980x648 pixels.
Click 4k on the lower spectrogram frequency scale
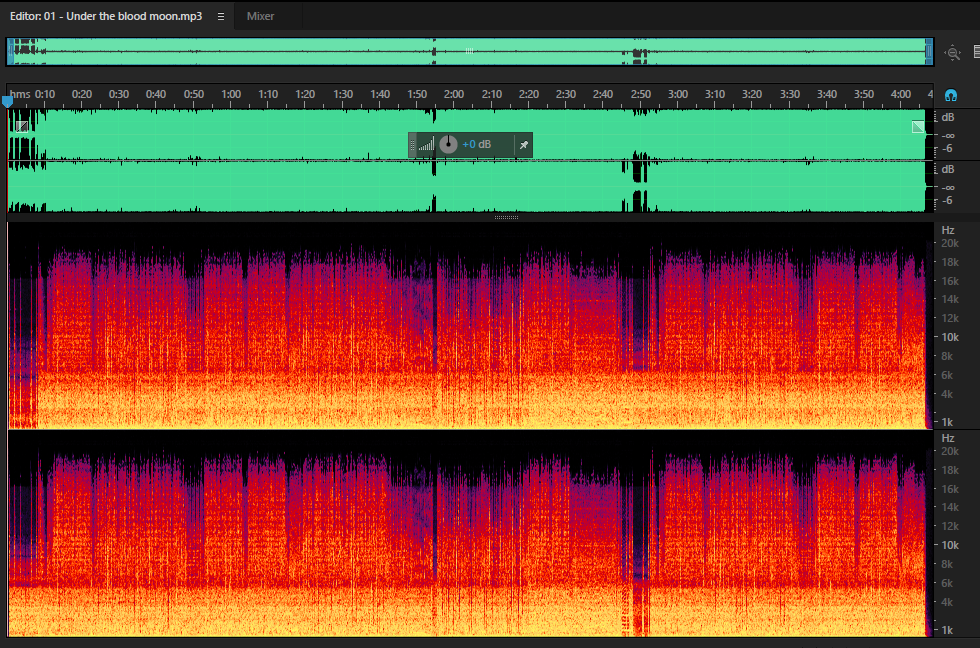click(x=947, y=602)
